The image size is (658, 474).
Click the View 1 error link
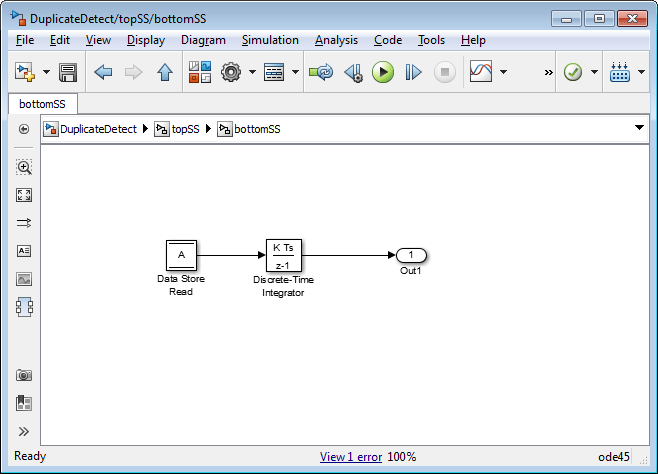[x=351, y=457]
